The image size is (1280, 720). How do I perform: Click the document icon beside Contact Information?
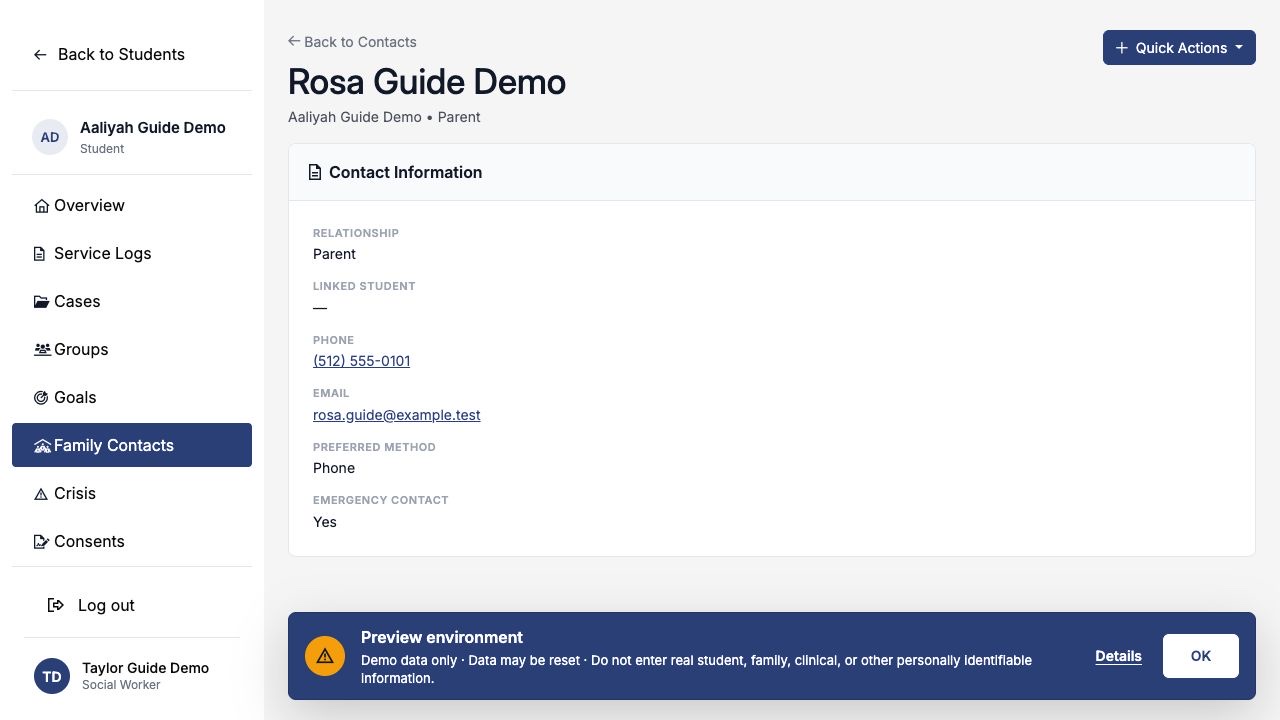click(315, 173)
